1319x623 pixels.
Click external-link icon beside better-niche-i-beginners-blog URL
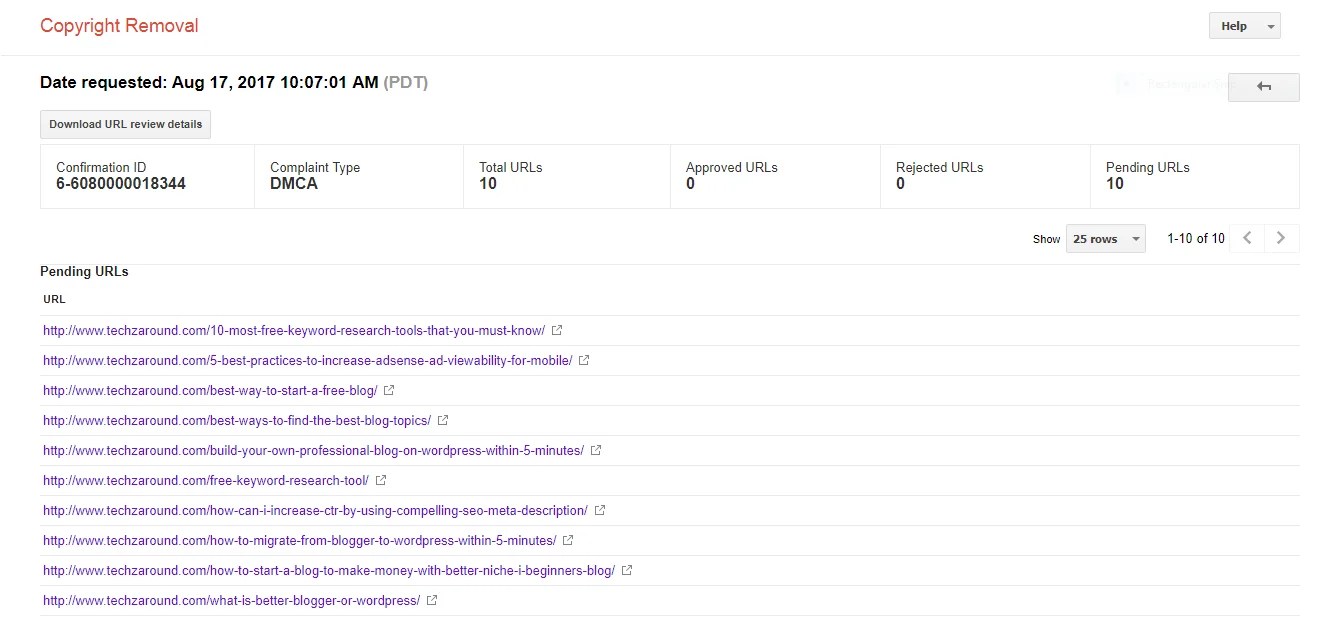tap(627, 570)
